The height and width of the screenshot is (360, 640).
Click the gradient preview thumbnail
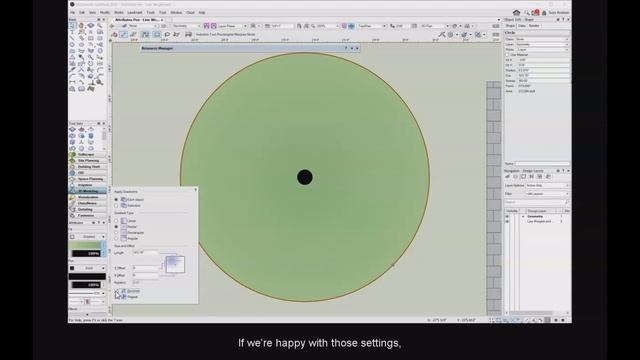click(x=175, y=264)
